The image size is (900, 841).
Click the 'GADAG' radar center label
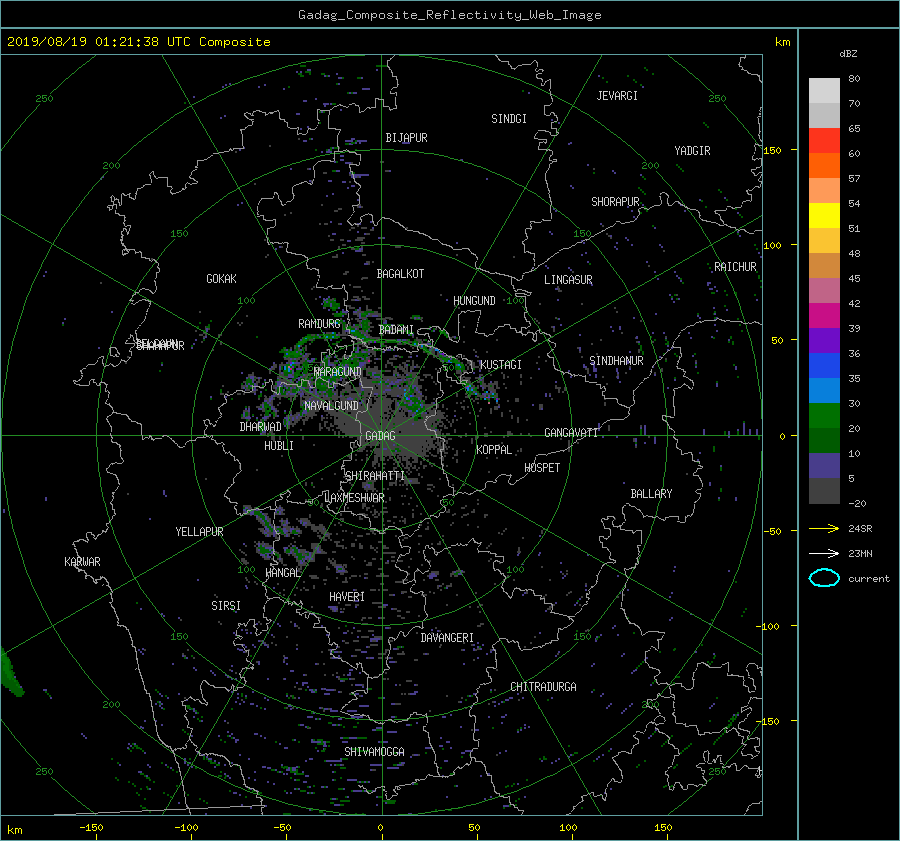tap(380, 436)
